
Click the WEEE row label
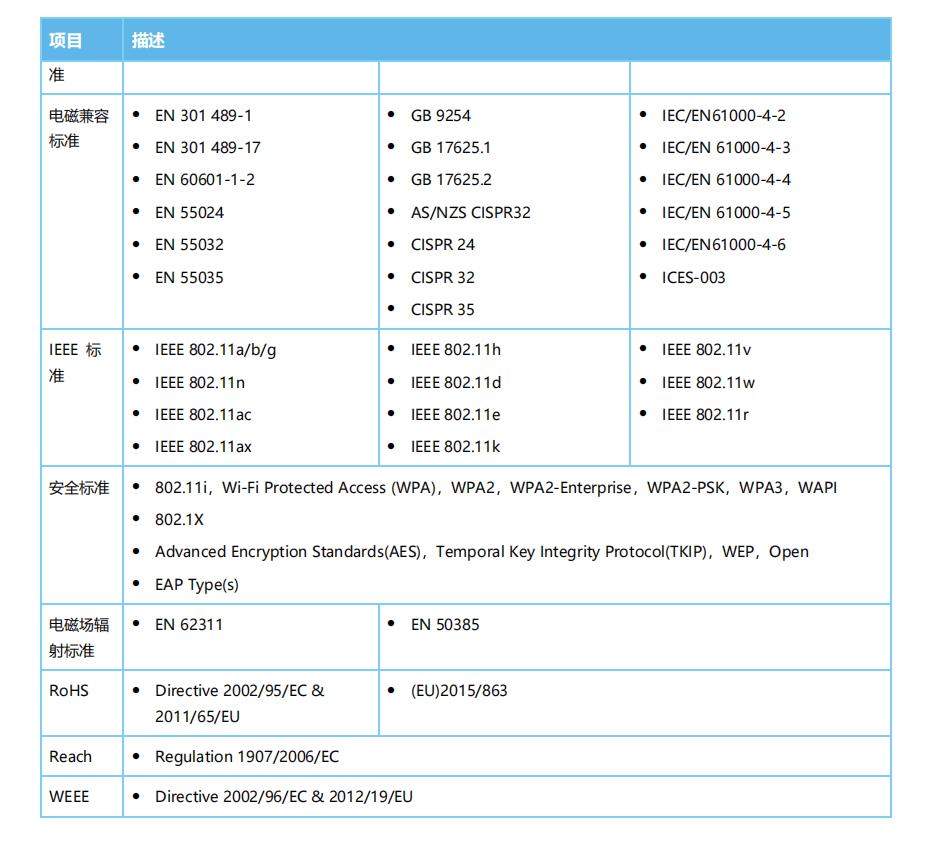point(69,796)
